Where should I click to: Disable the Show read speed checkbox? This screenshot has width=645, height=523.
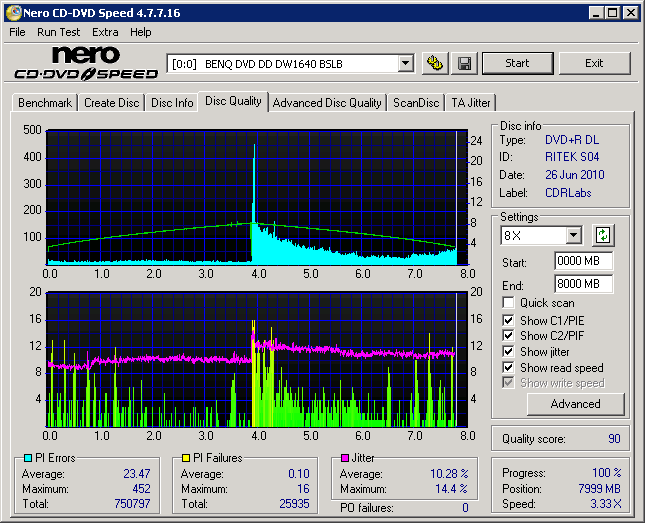point(509,368)
